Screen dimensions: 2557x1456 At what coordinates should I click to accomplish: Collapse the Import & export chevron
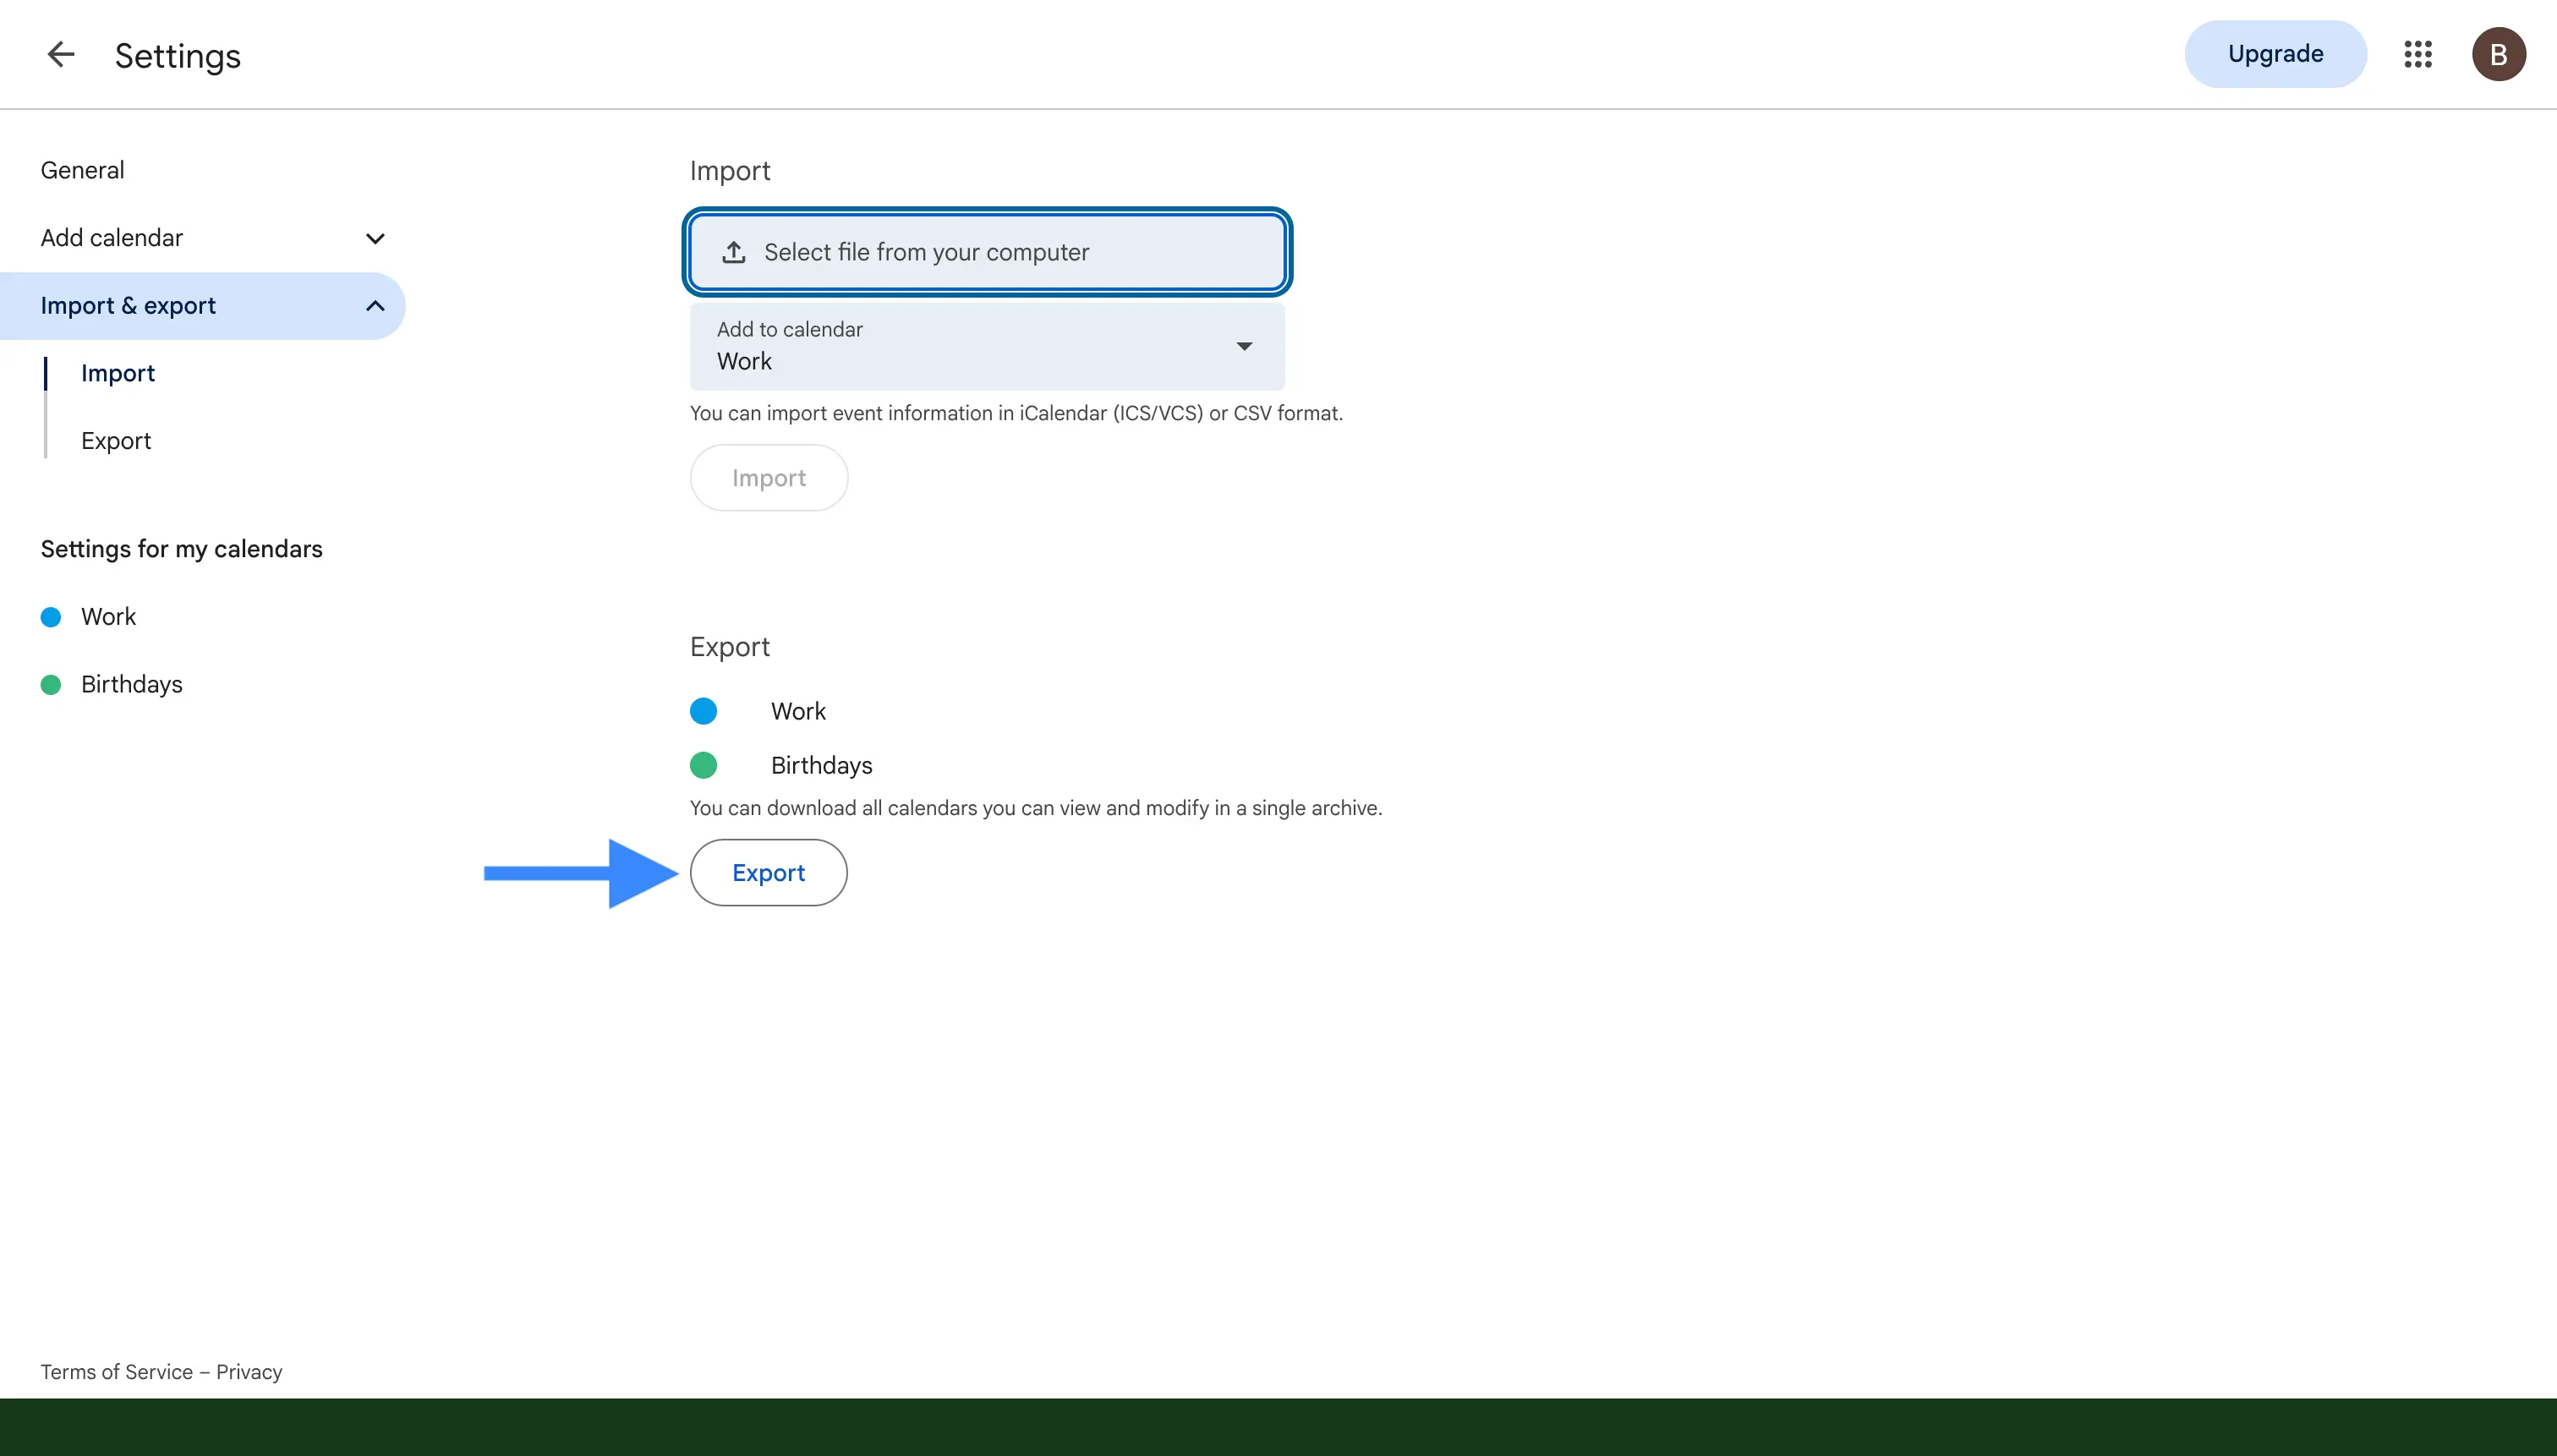[375, 306]
